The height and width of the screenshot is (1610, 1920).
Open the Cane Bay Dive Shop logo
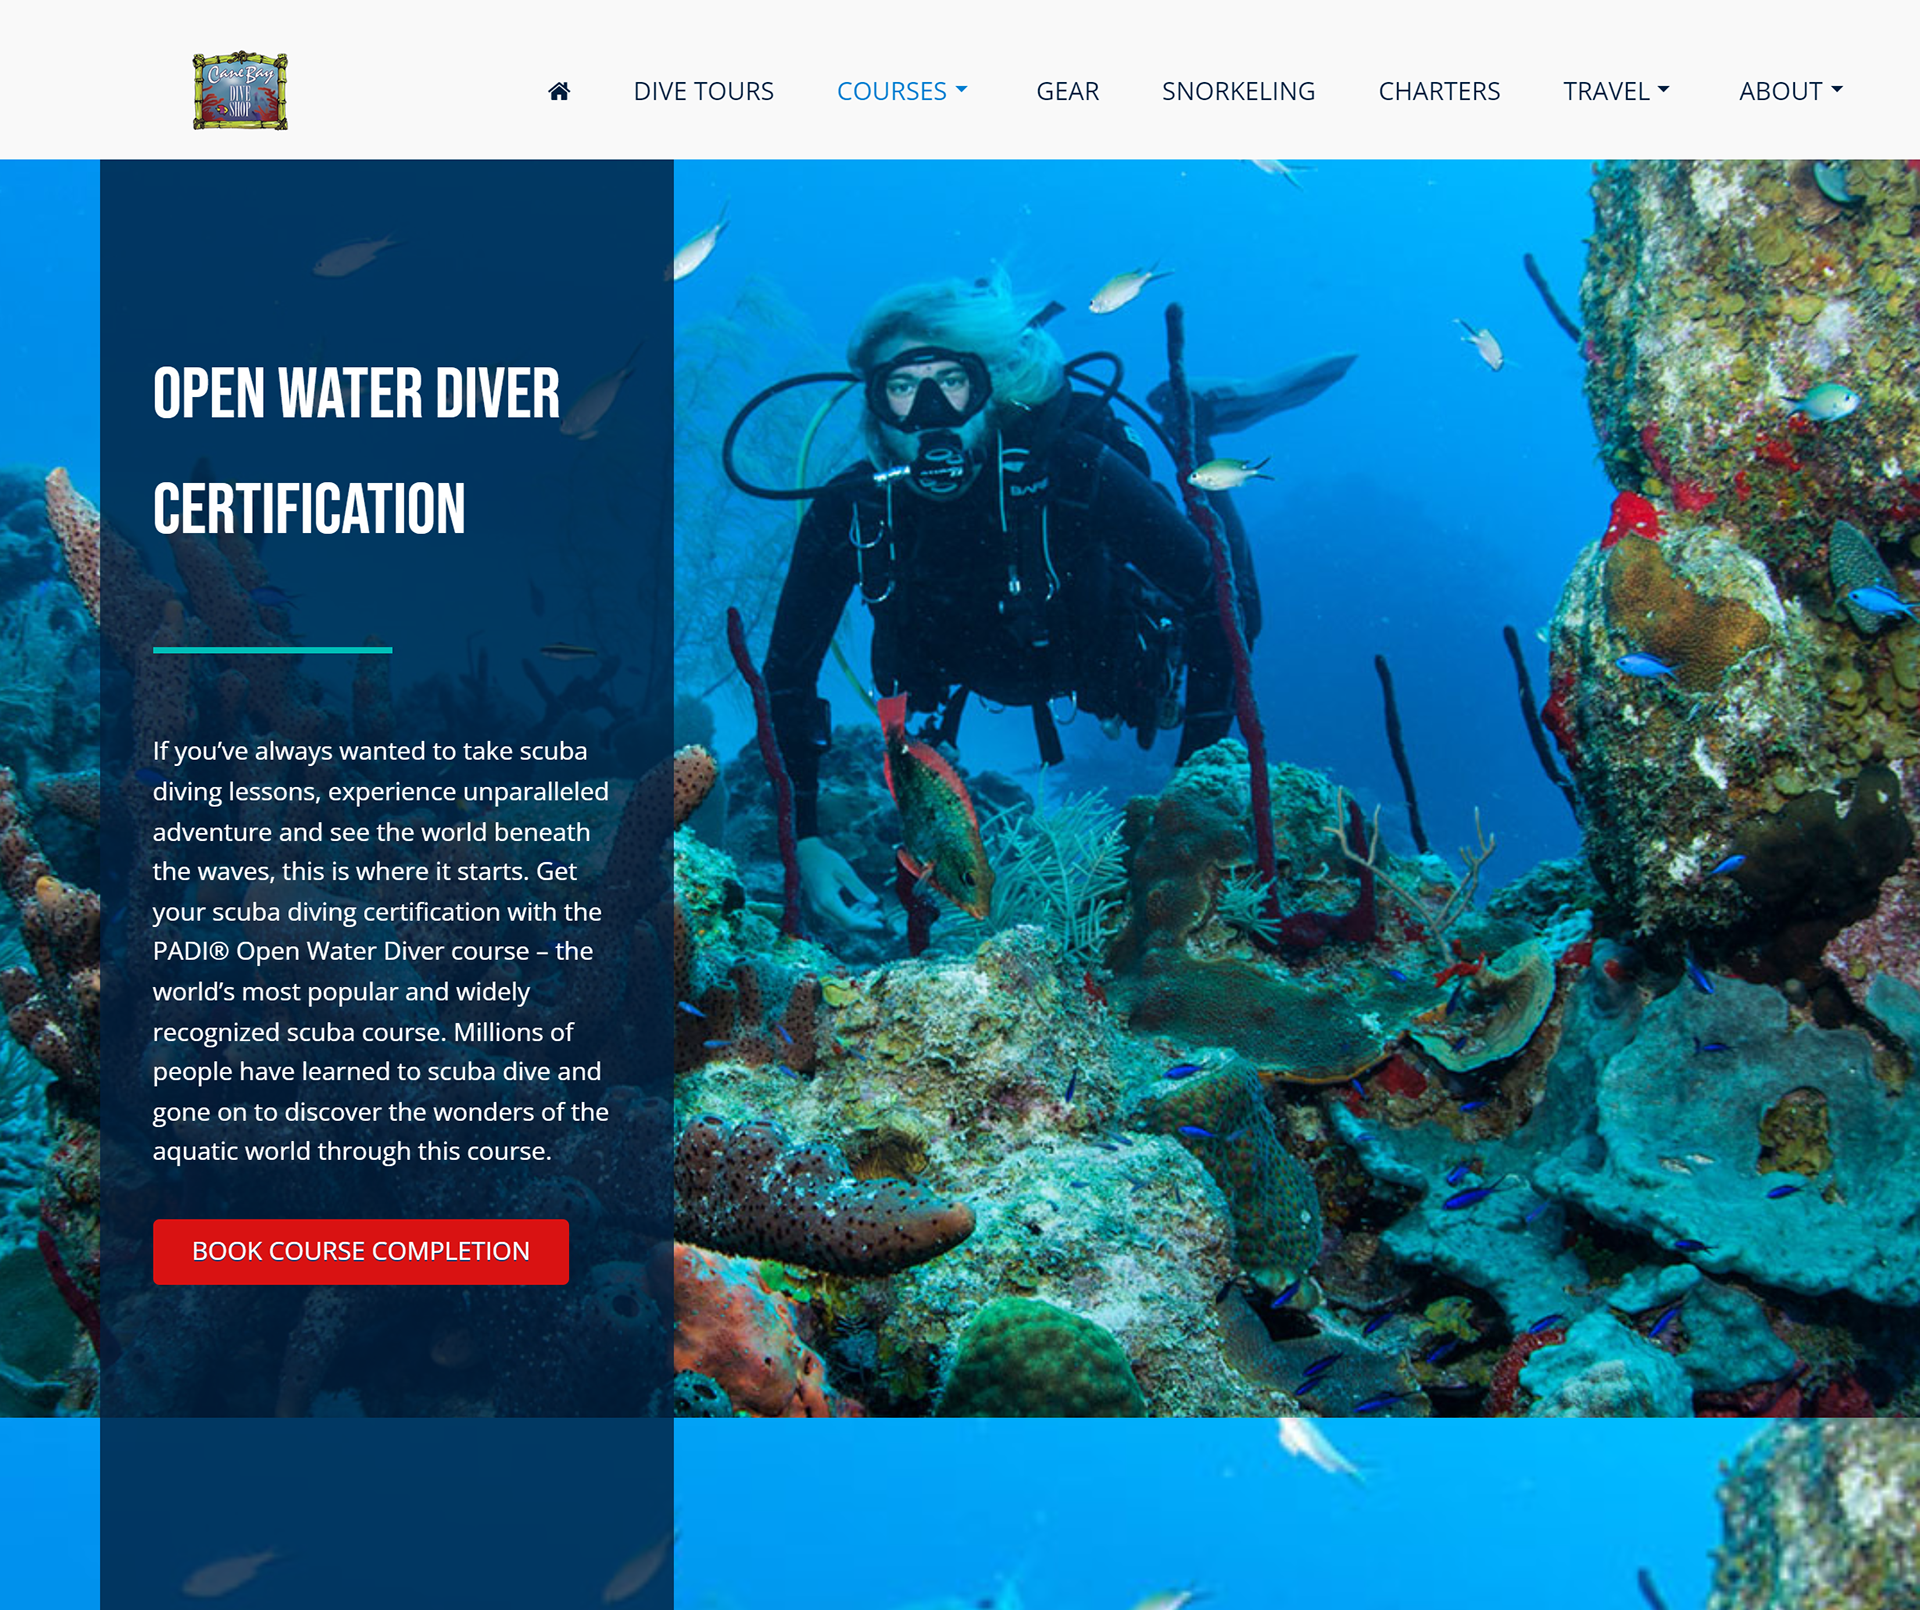point(240,91)
